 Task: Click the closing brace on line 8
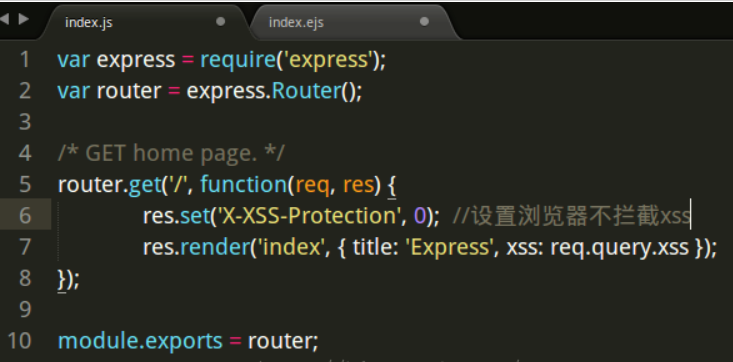[x=62, y=279]
